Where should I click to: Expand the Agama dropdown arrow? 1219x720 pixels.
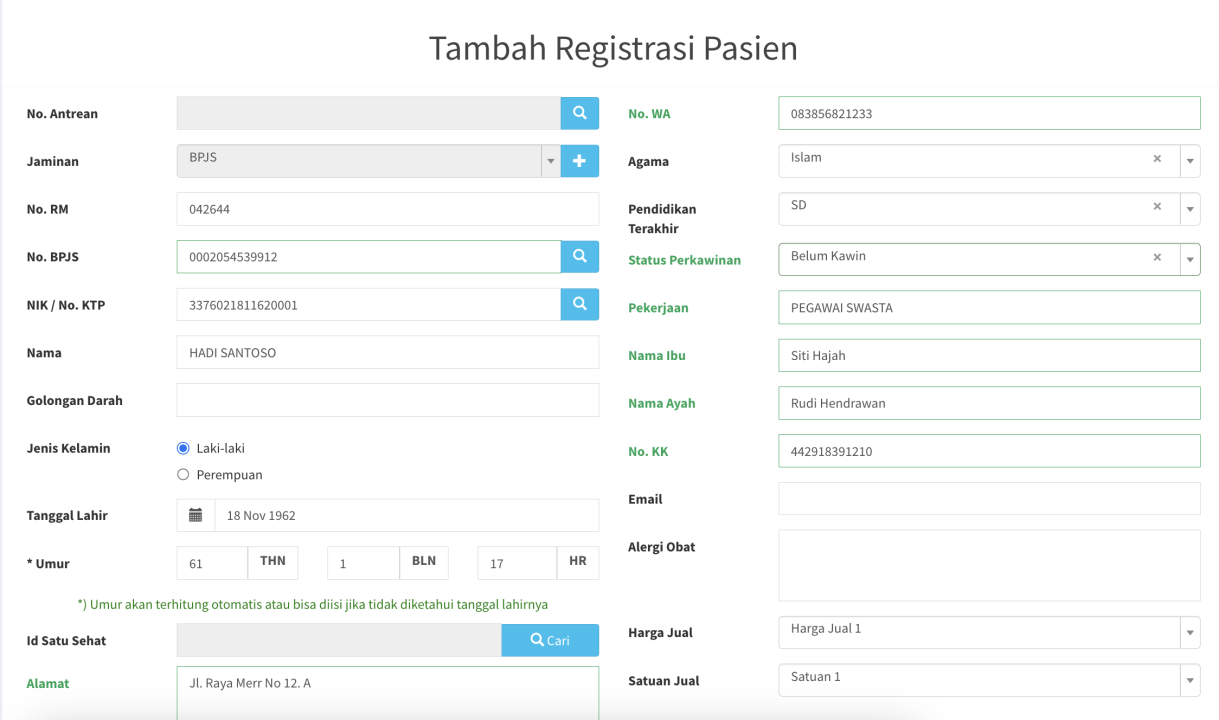click(x=1190, y=161)
